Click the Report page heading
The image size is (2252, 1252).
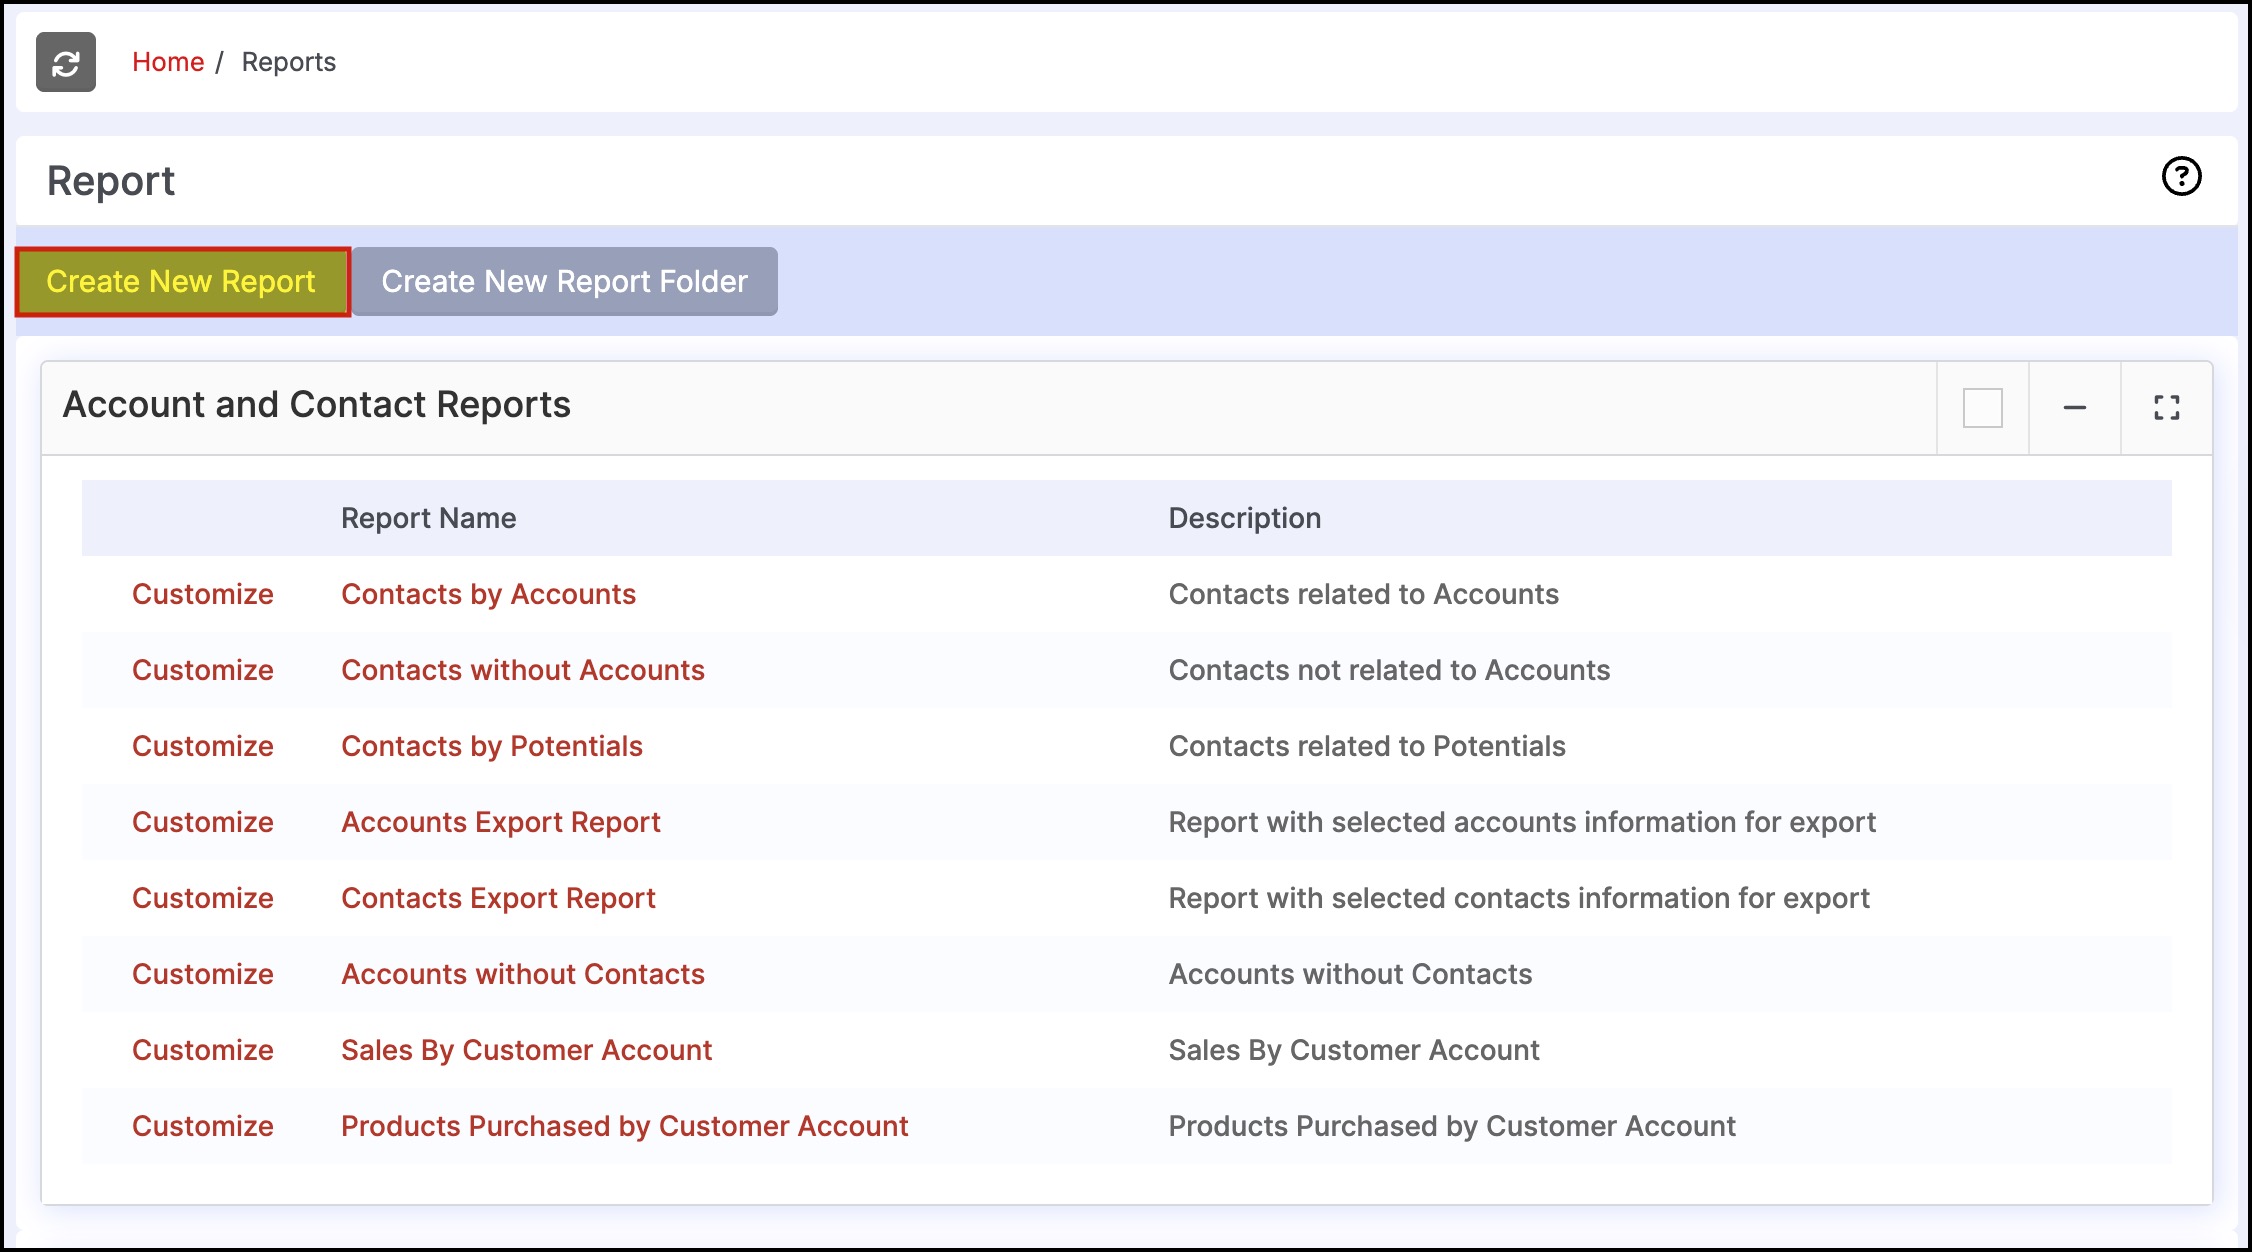click(111, 182)
